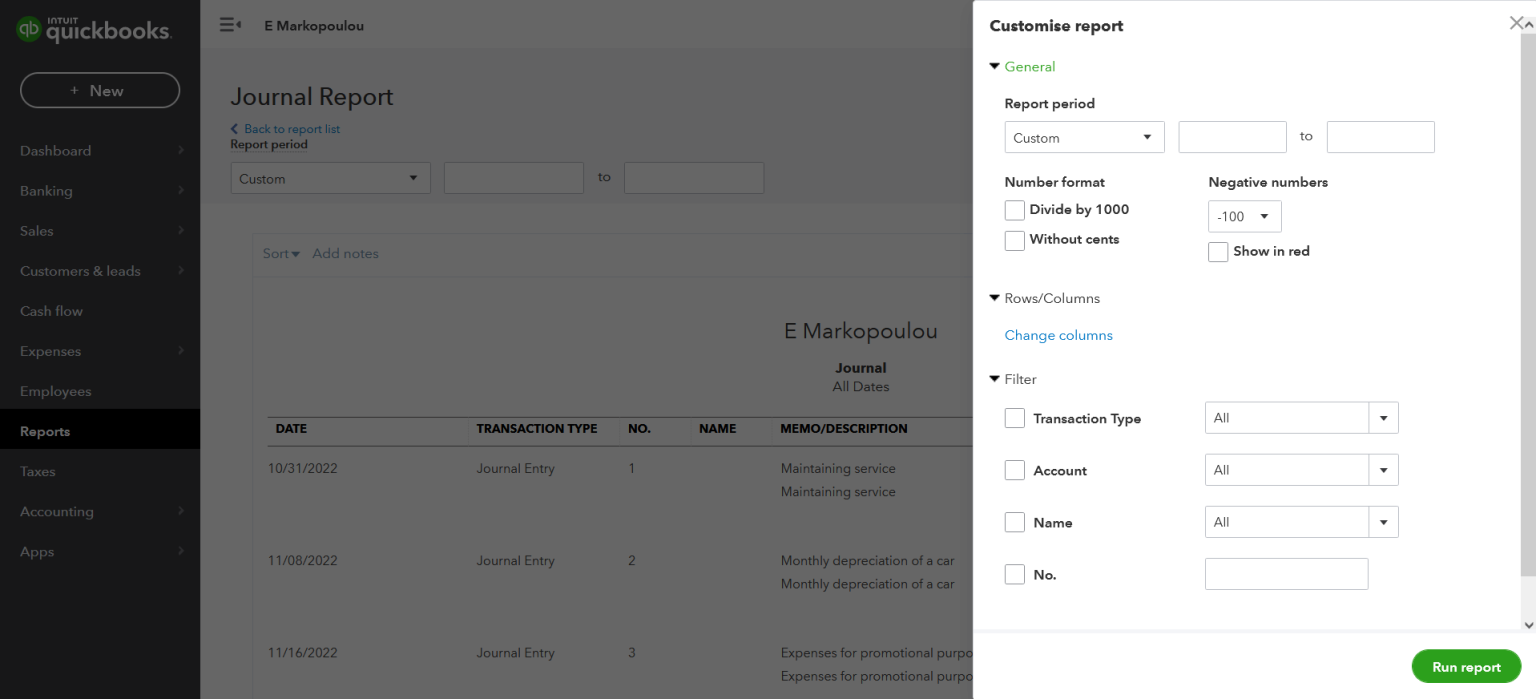1536x699 pixels.
Task: Open the "-100" negative numbers dropdown
Action: pos(1244,216)
